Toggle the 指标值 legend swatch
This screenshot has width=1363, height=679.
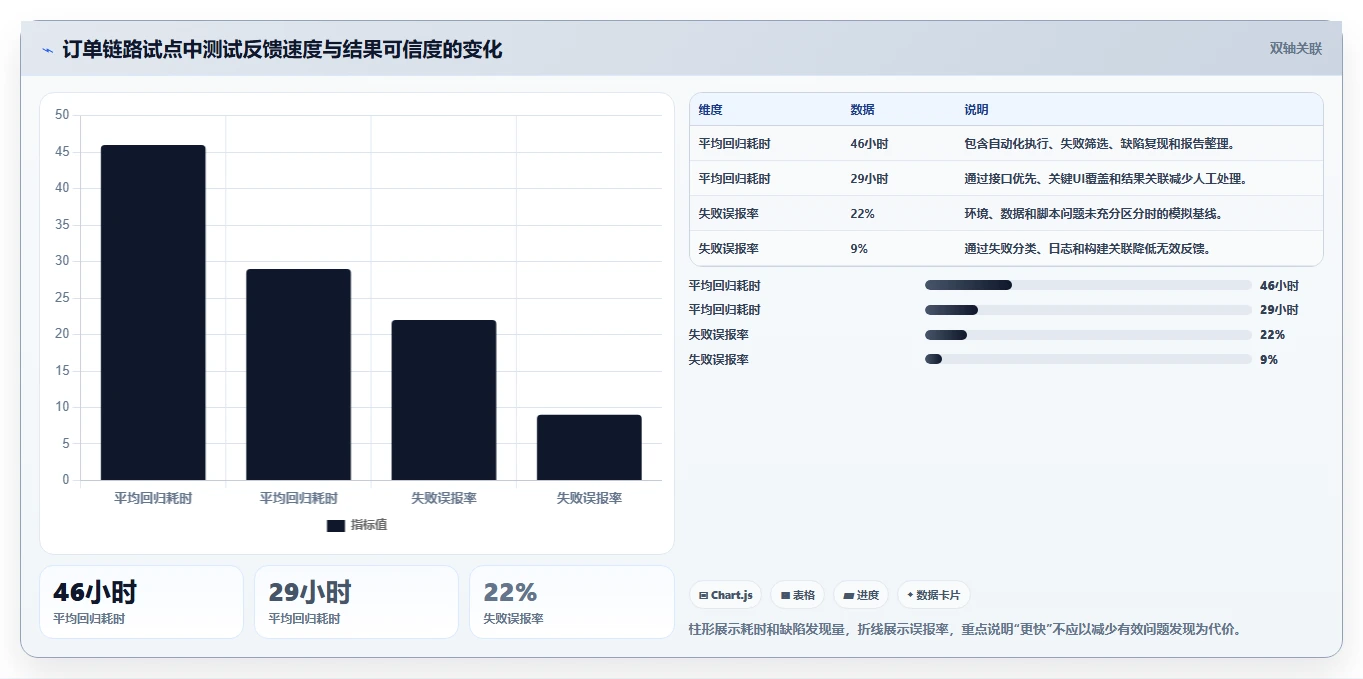pyautogui.click(x=336, y=525)
